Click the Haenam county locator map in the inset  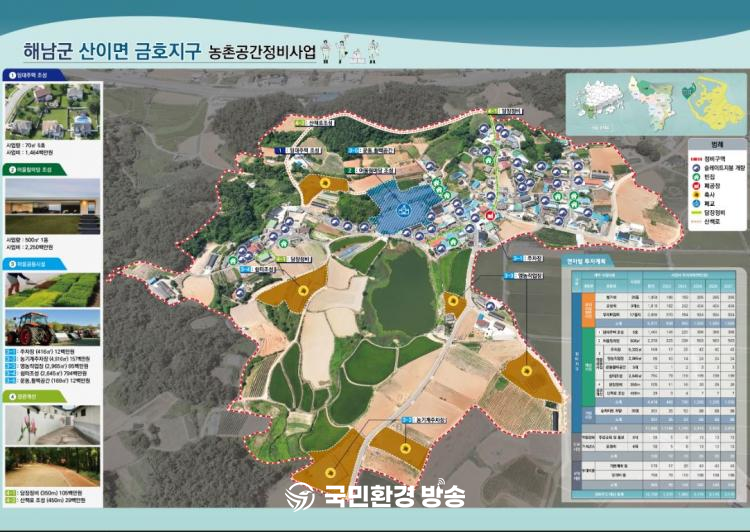tap(651, 103)
